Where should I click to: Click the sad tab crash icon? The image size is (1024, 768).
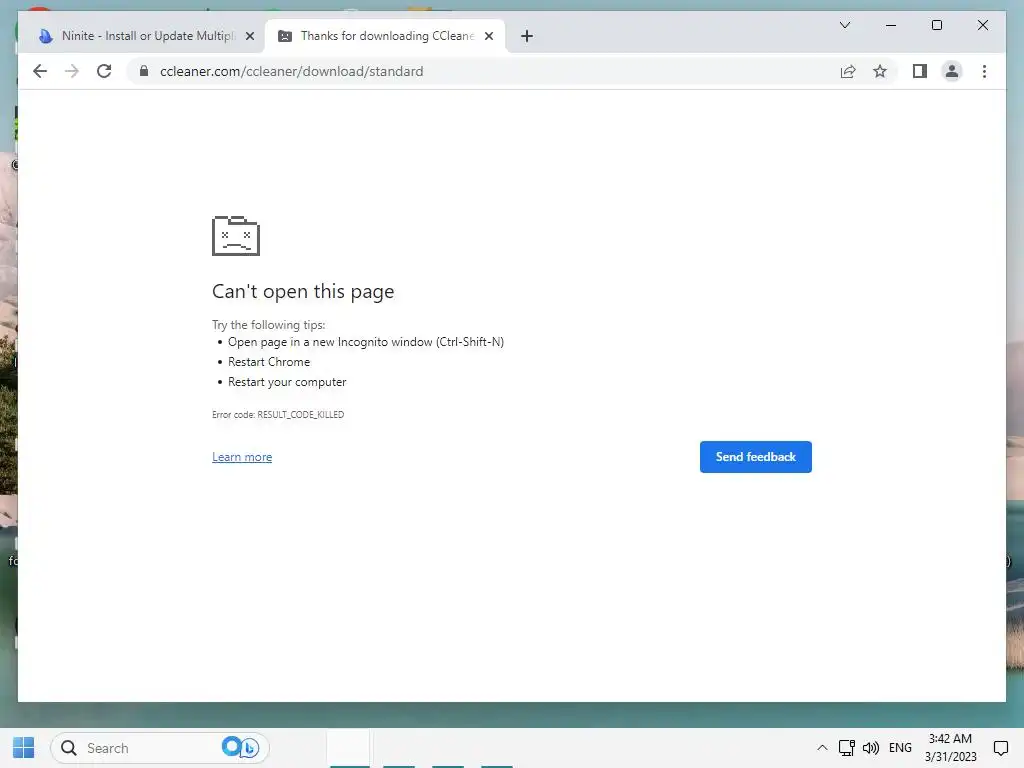236,235
